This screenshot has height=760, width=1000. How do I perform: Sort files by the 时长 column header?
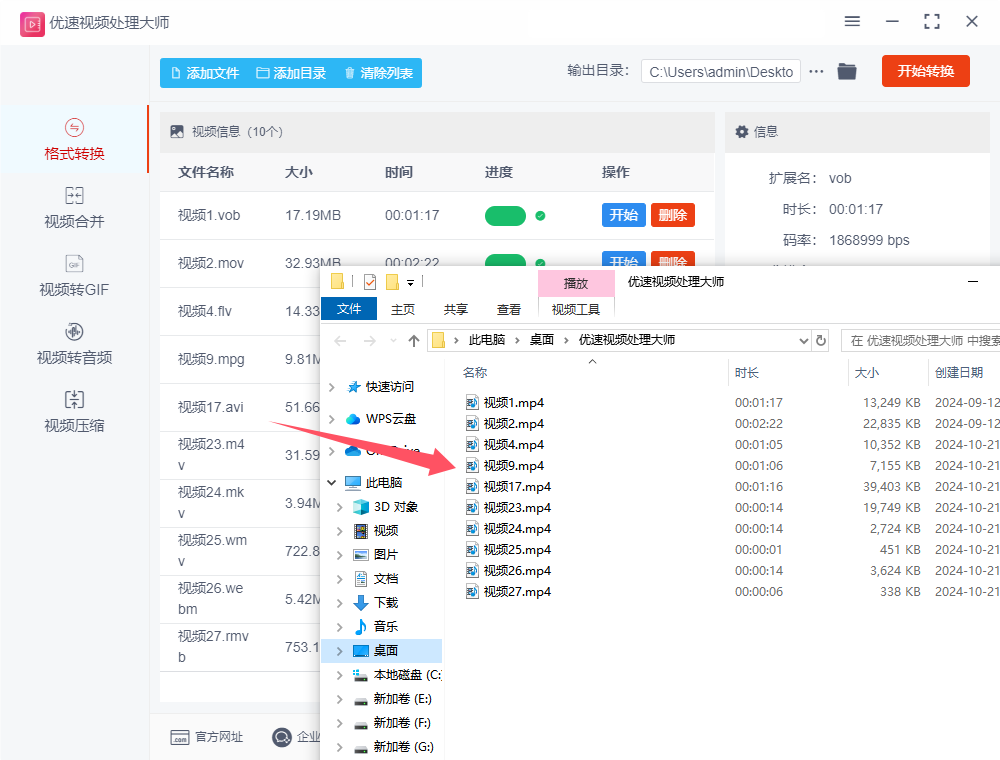747,372
